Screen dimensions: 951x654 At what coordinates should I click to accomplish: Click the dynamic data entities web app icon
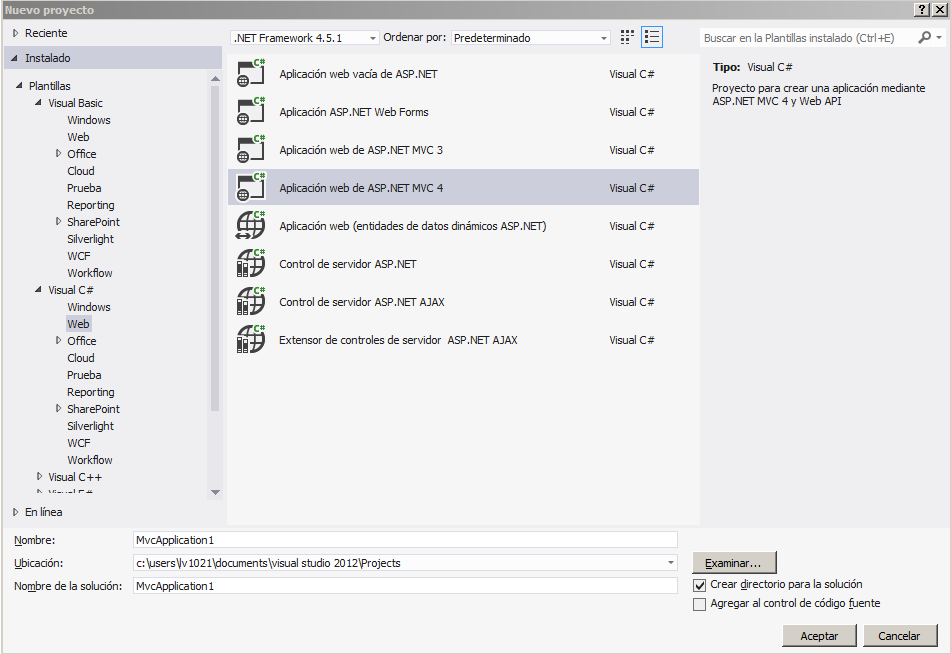point(250,226)
